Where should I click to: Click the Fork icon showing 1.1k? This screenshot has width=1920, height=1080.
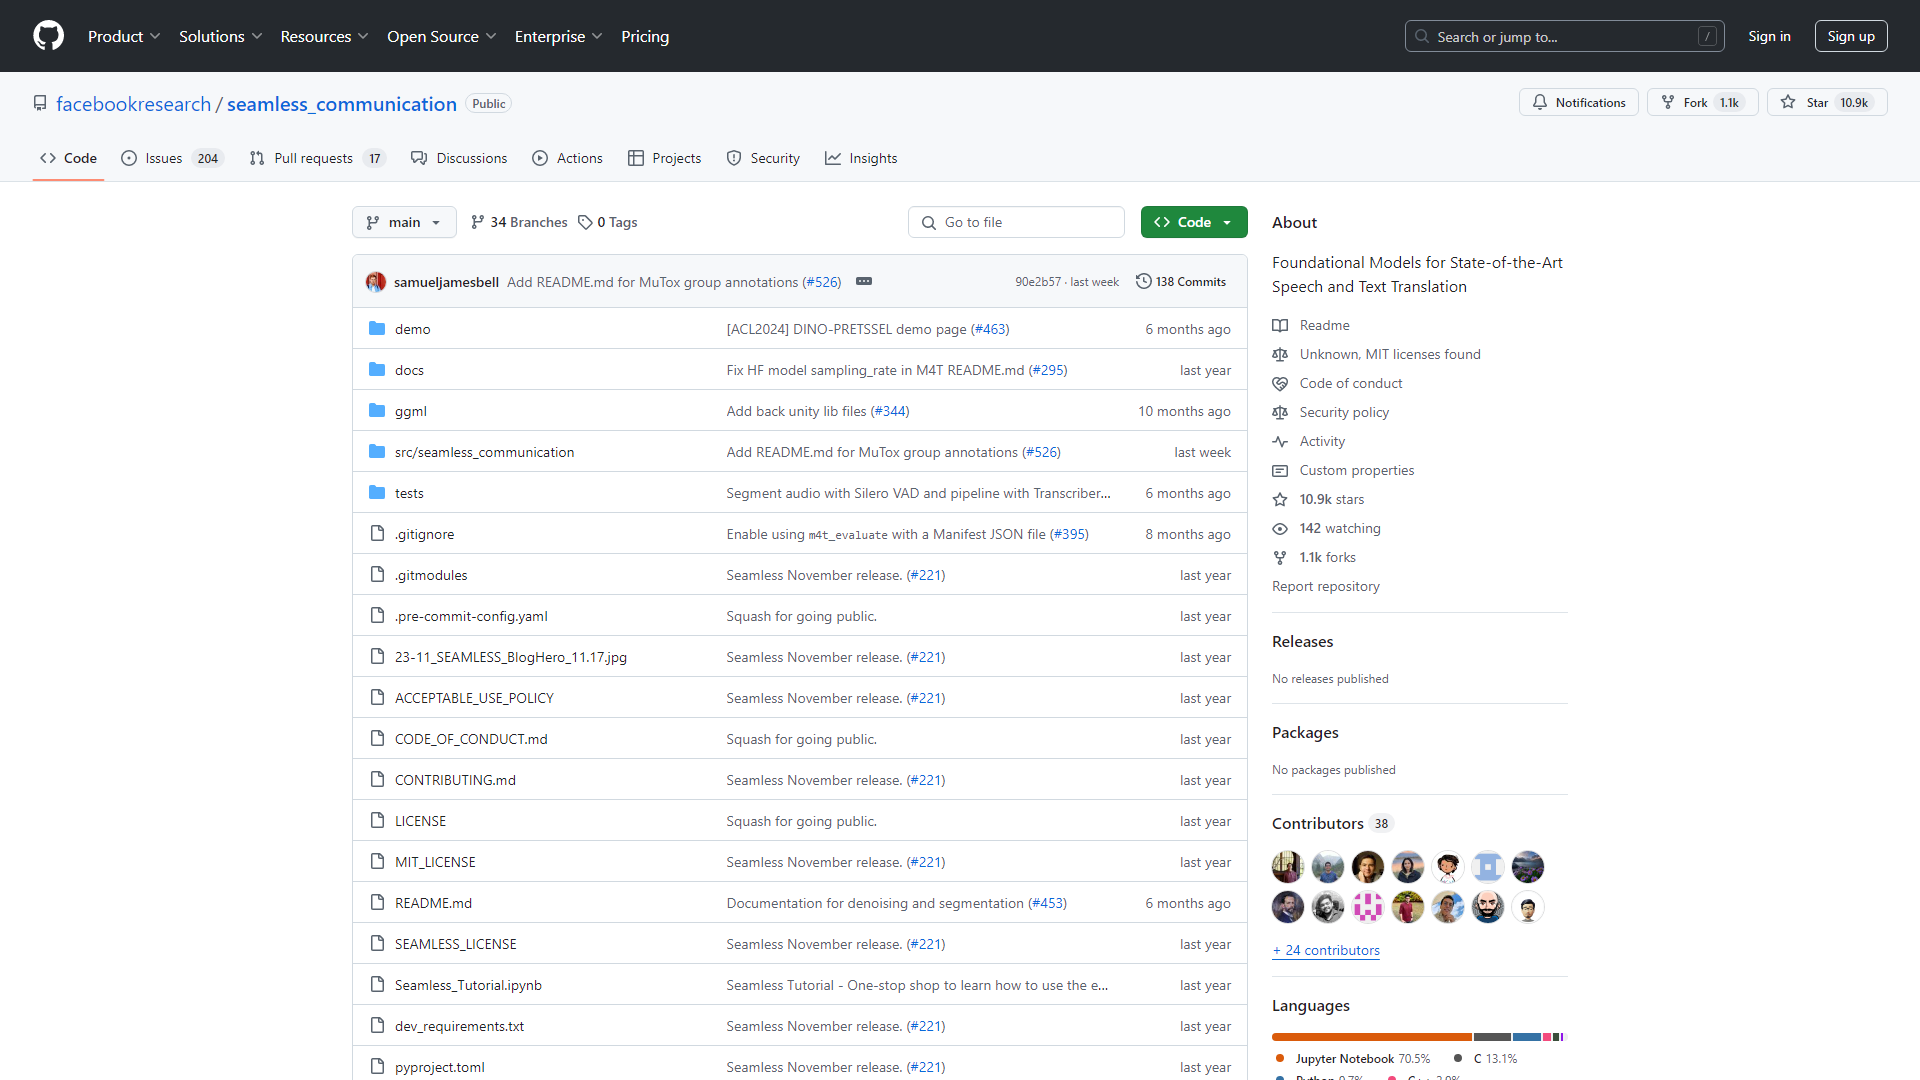1701,103
